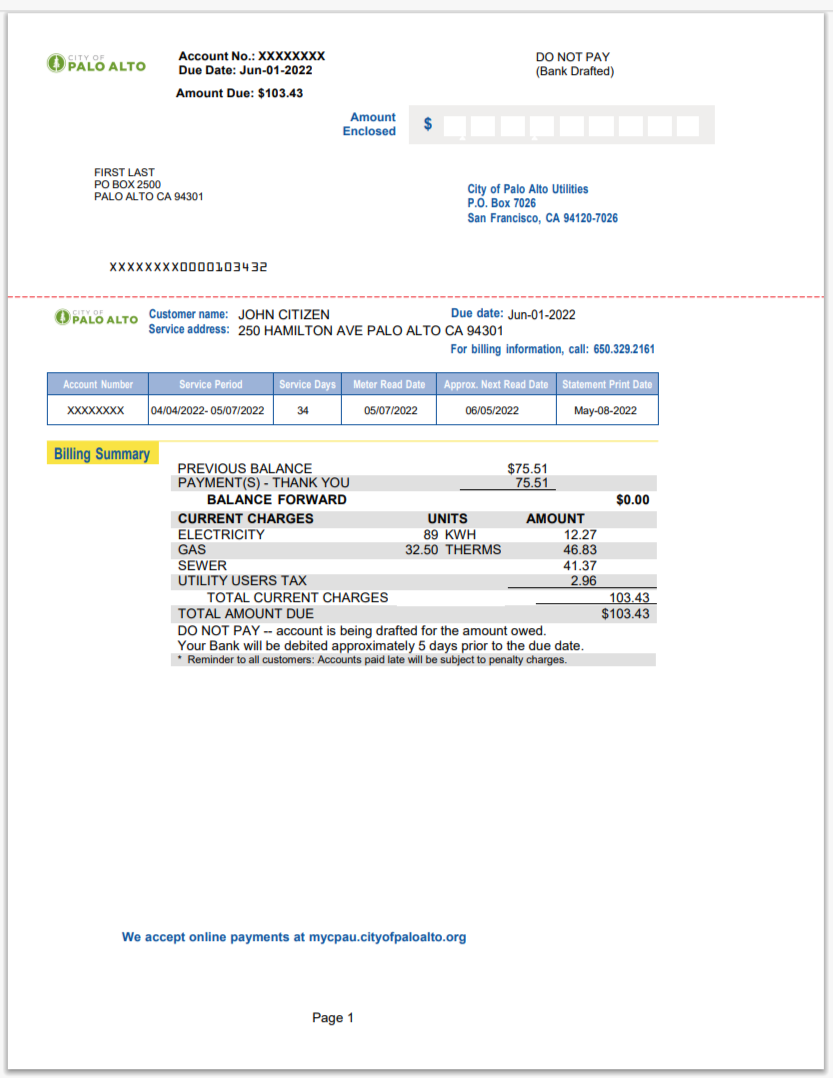Screen dimensions: 833x1078
Task: Click the Page 1 footer label
Action: pyautogui.click(x=333, y=1018)
